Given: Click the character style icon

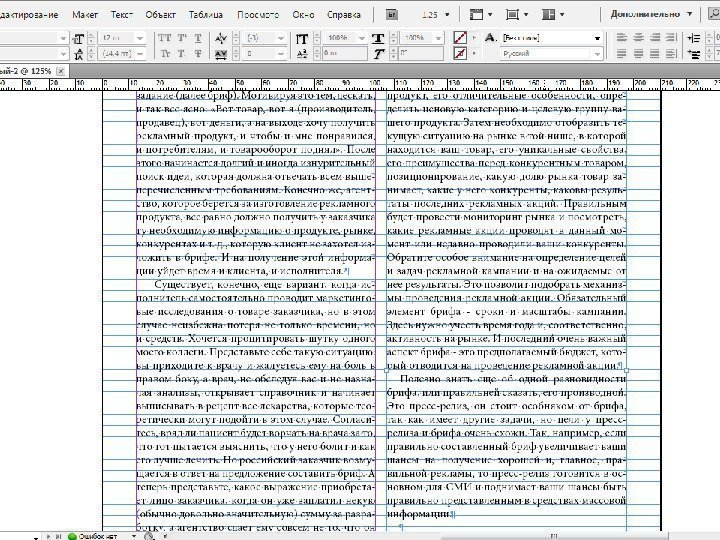Looking at the screenshot, I should (x=490, y=38).
